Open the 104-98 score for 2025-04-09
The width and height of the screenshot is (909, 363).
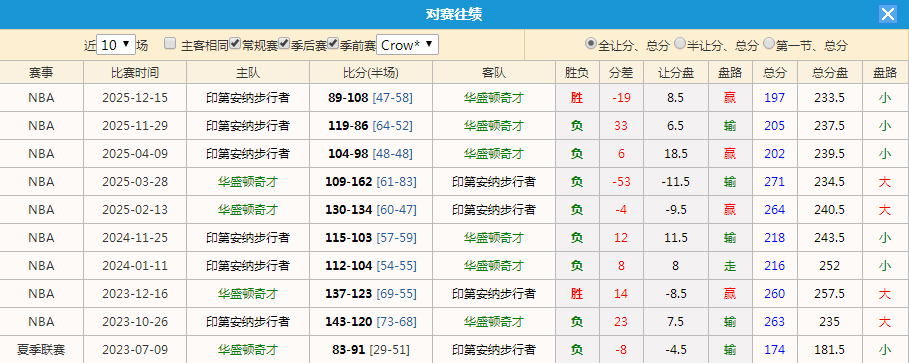(x=348, y=154)
